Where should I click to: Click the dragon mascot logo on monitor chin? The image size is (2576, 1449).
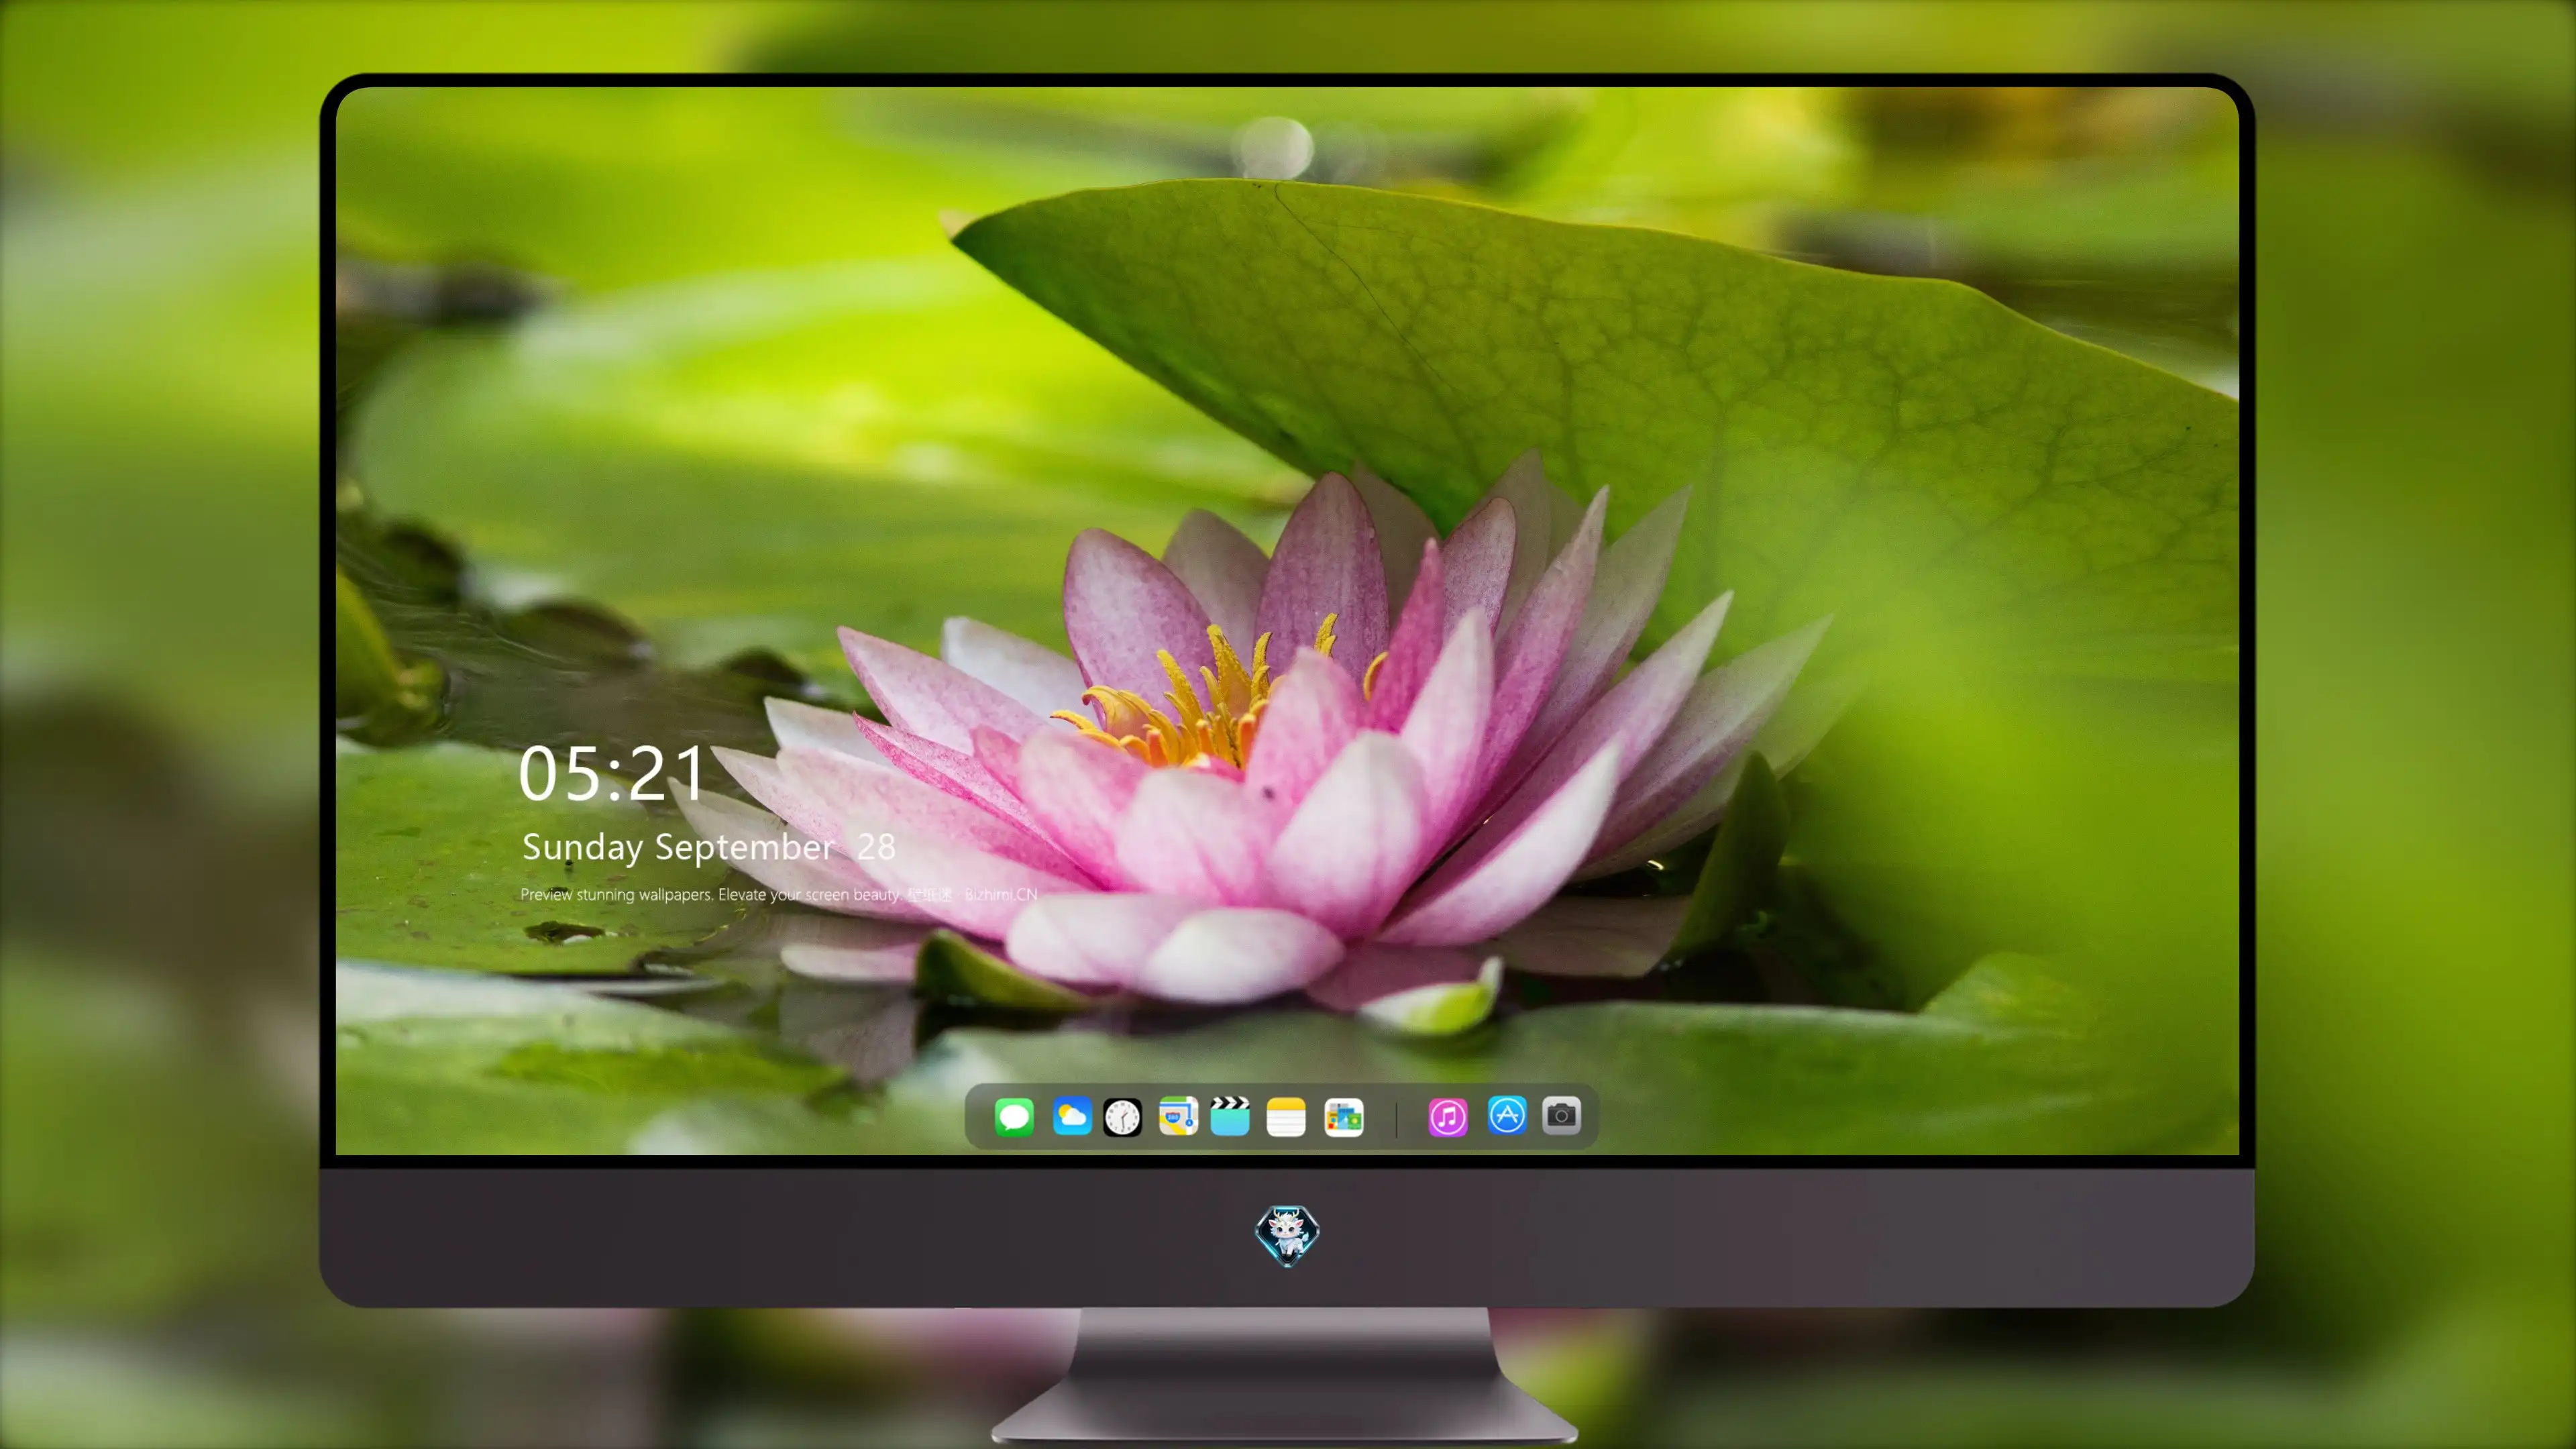[1287, 1235]
